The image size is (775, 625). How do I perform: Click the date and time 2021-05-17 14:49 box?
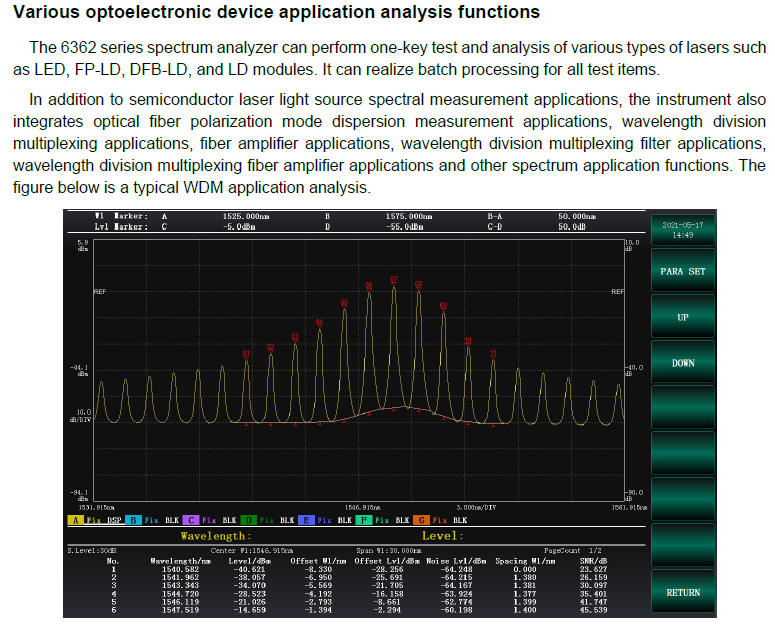[x=683, y=230]
